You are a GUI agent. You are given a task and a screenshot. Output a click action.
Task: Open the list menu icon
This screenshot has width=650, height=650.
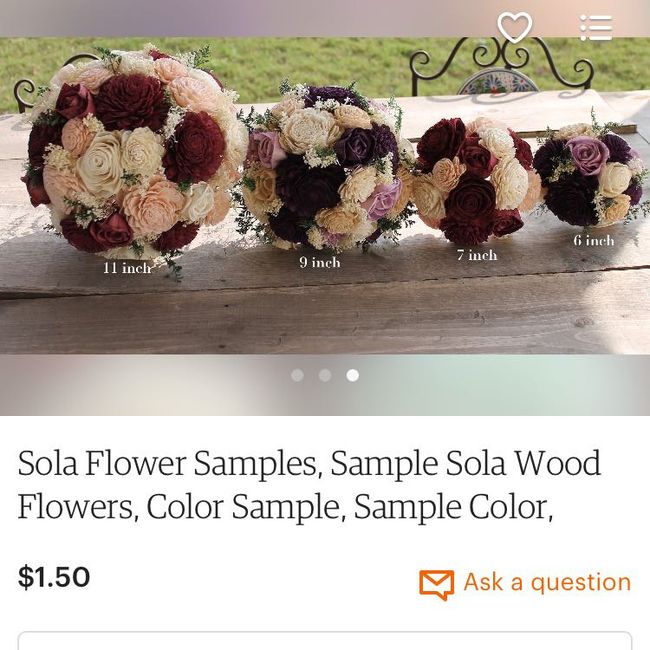[x=596, y=27]
